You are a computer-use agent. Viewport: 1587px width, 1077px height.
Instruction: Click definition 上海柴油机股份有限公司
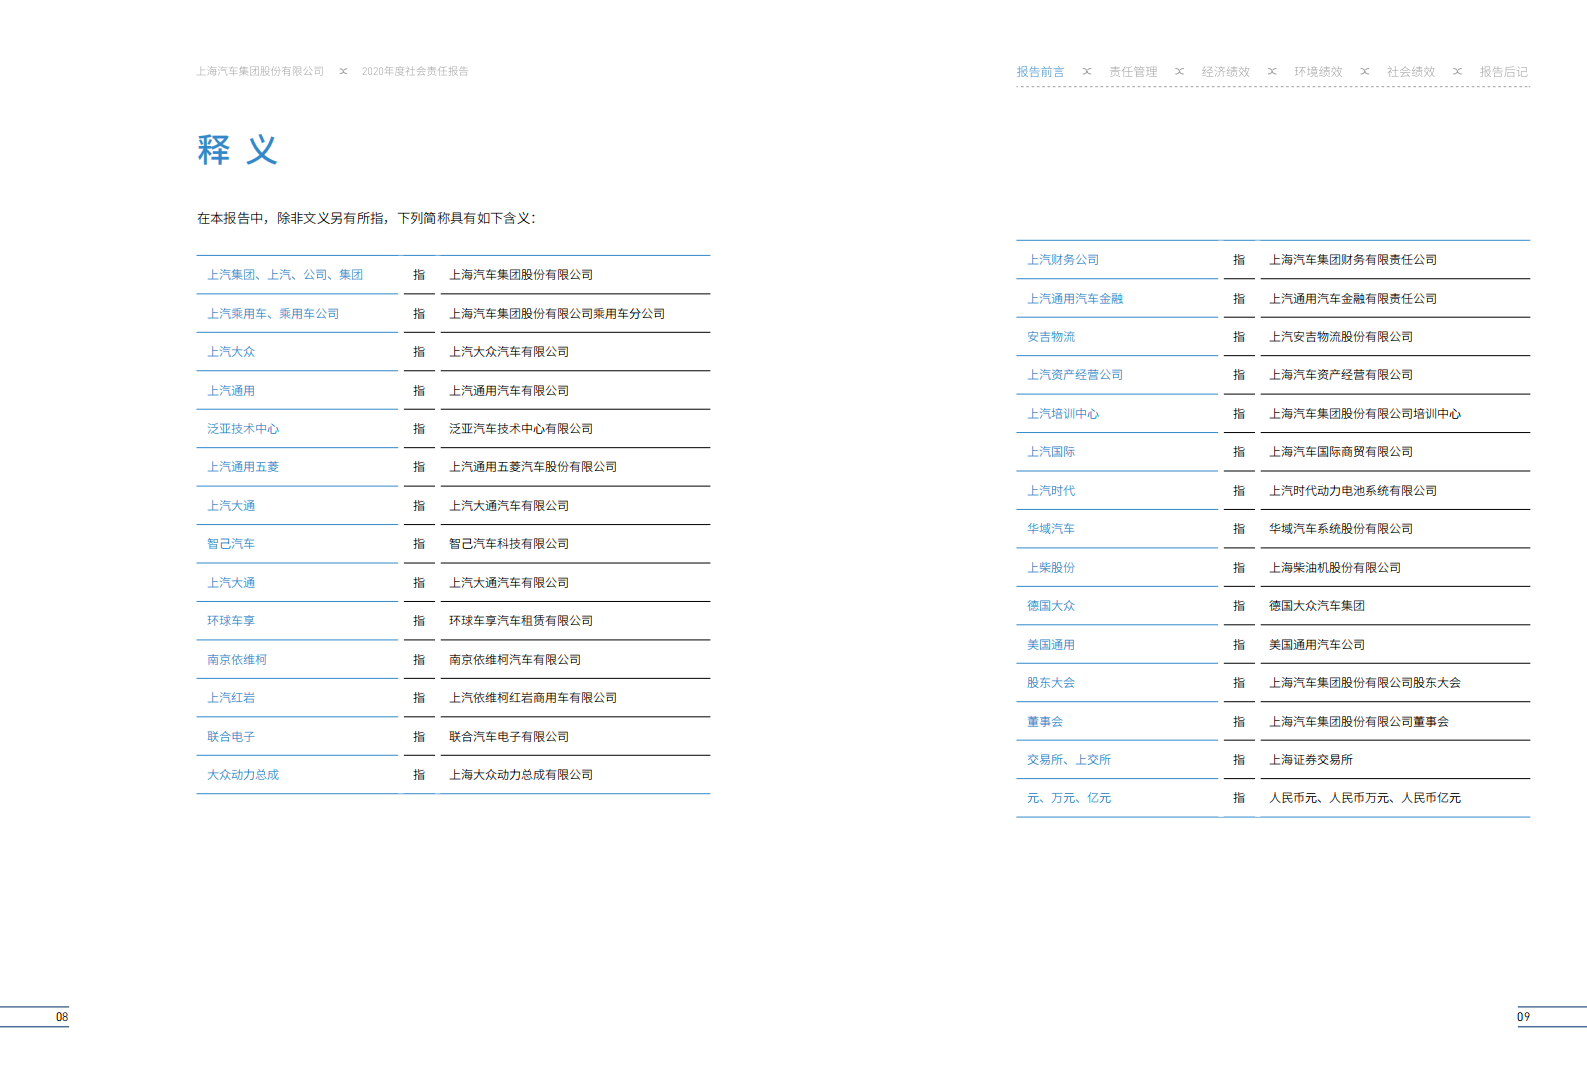coord(1335,568)
